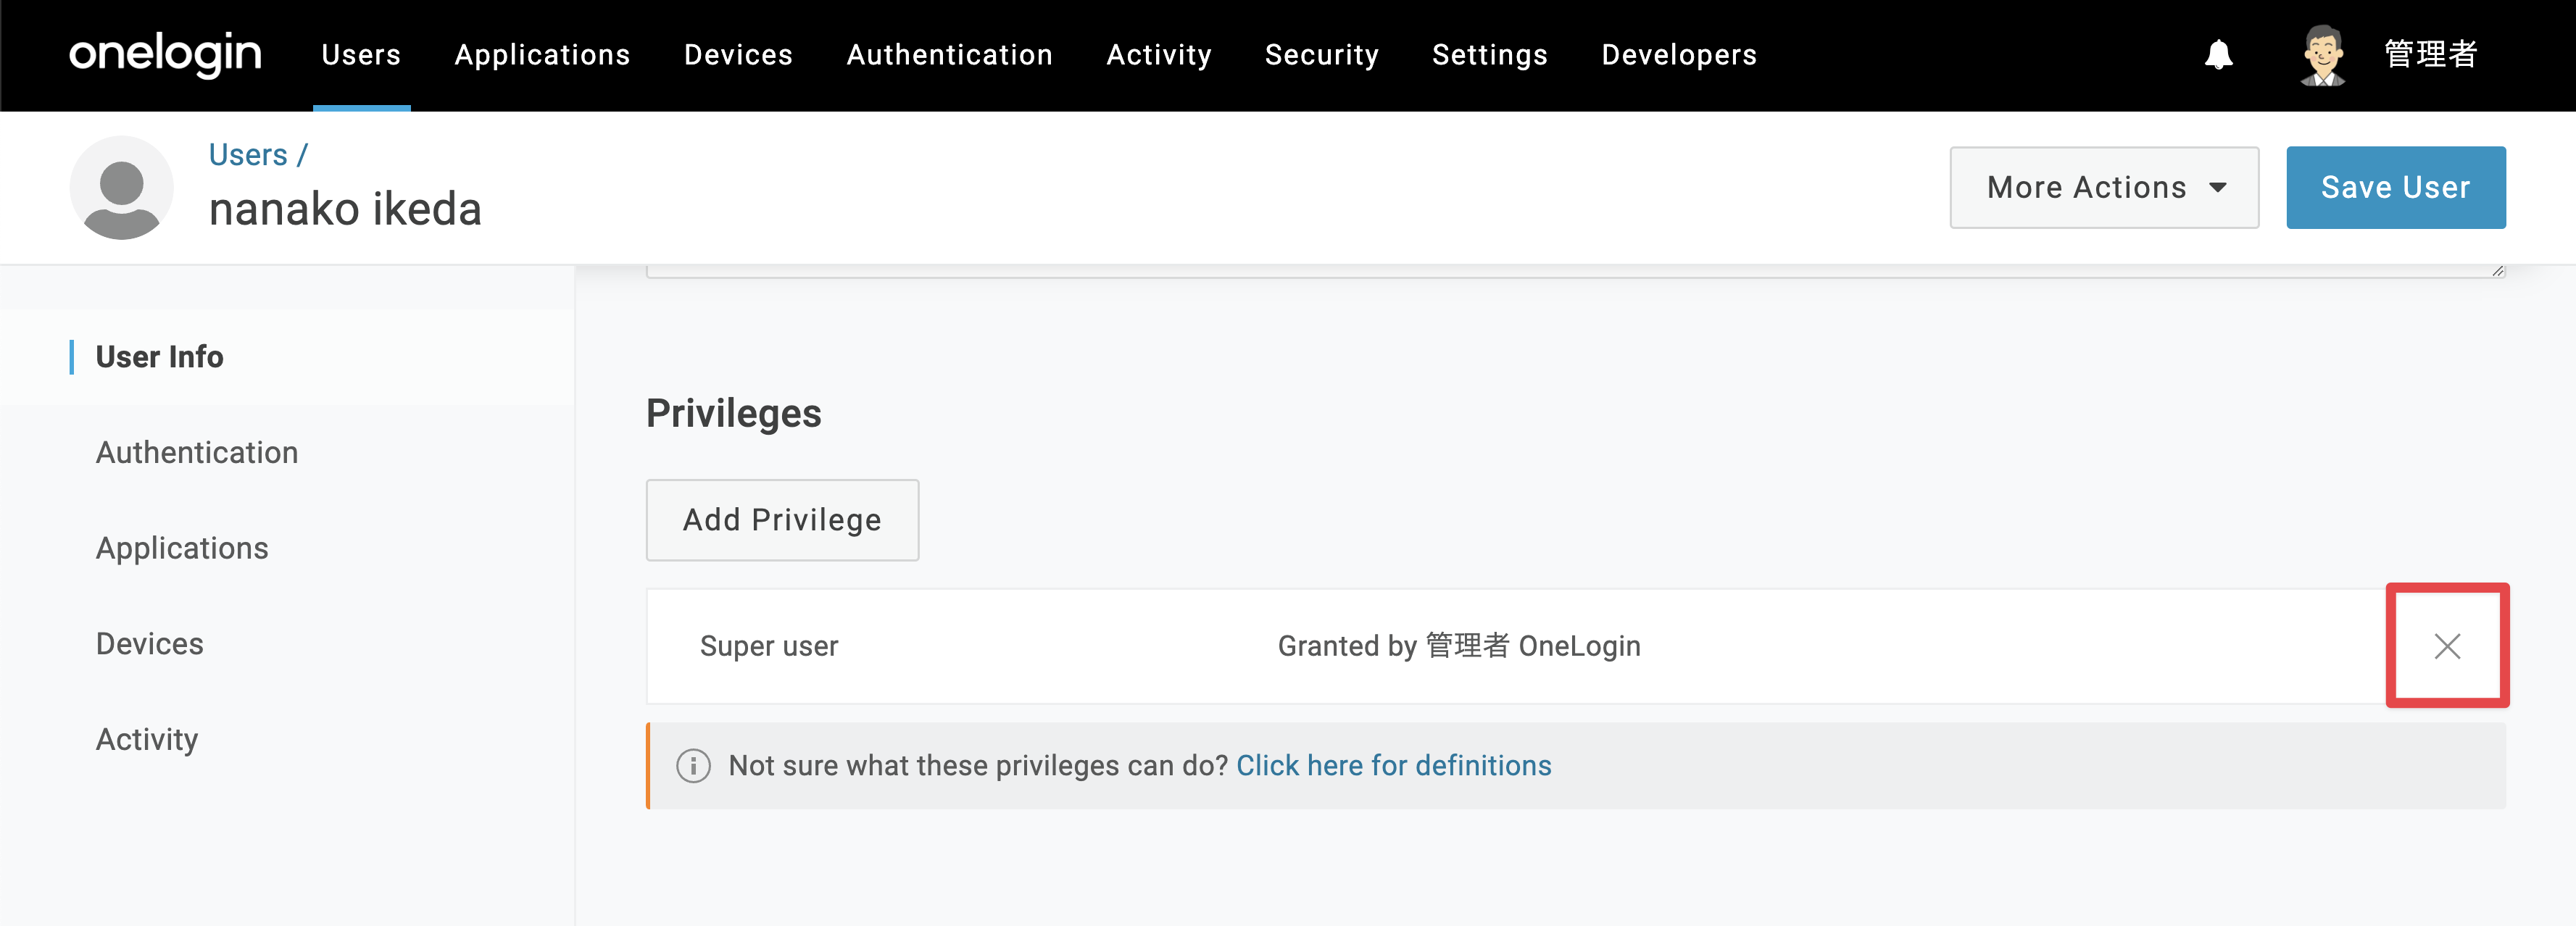
Task: Click the 'nanako ikeda' page title
Action: pos(345,210)
